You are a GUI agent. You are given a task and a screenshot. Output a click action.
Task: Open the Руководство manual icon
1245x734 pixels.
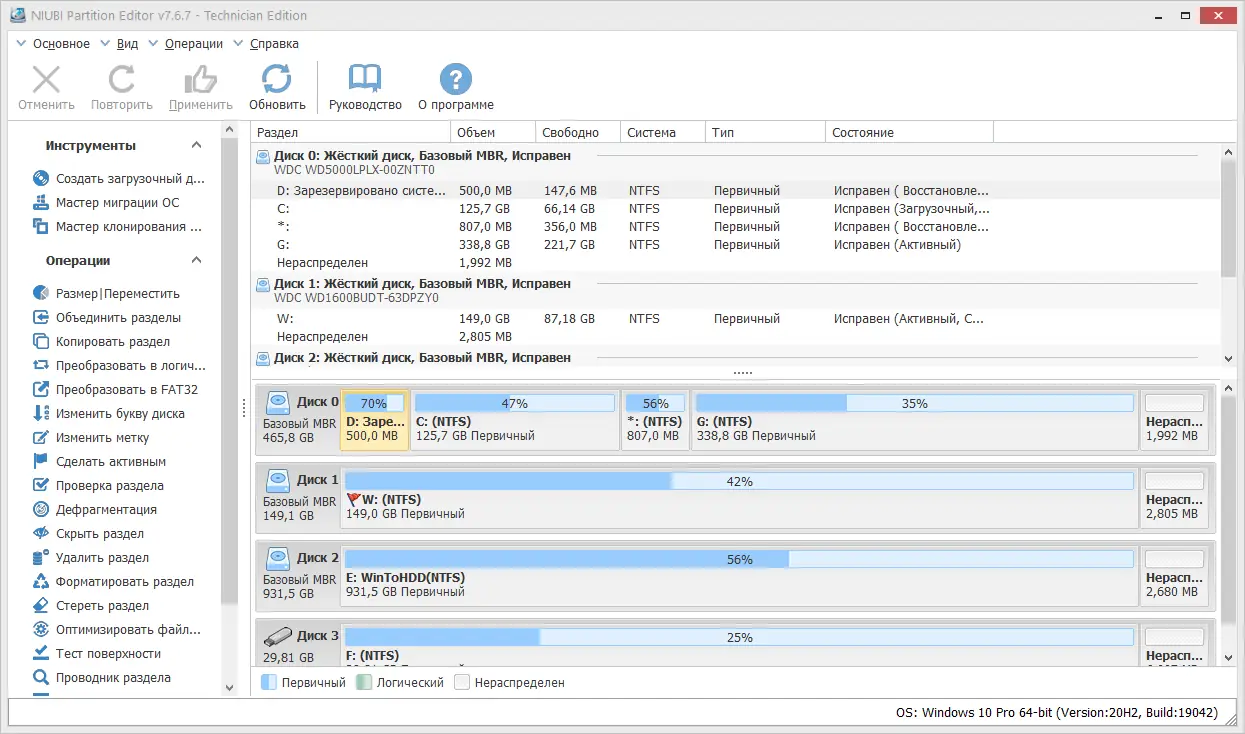(364, 79)
